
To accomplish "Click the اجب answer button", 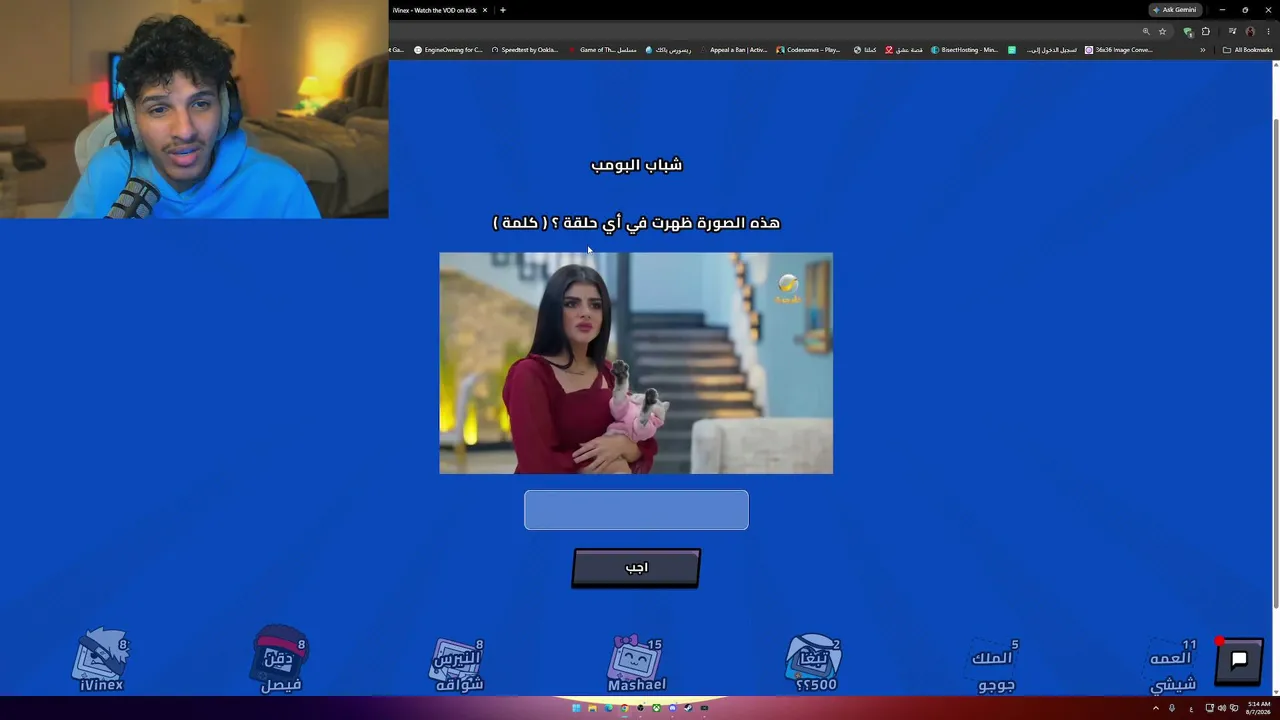I will point(636,568).
